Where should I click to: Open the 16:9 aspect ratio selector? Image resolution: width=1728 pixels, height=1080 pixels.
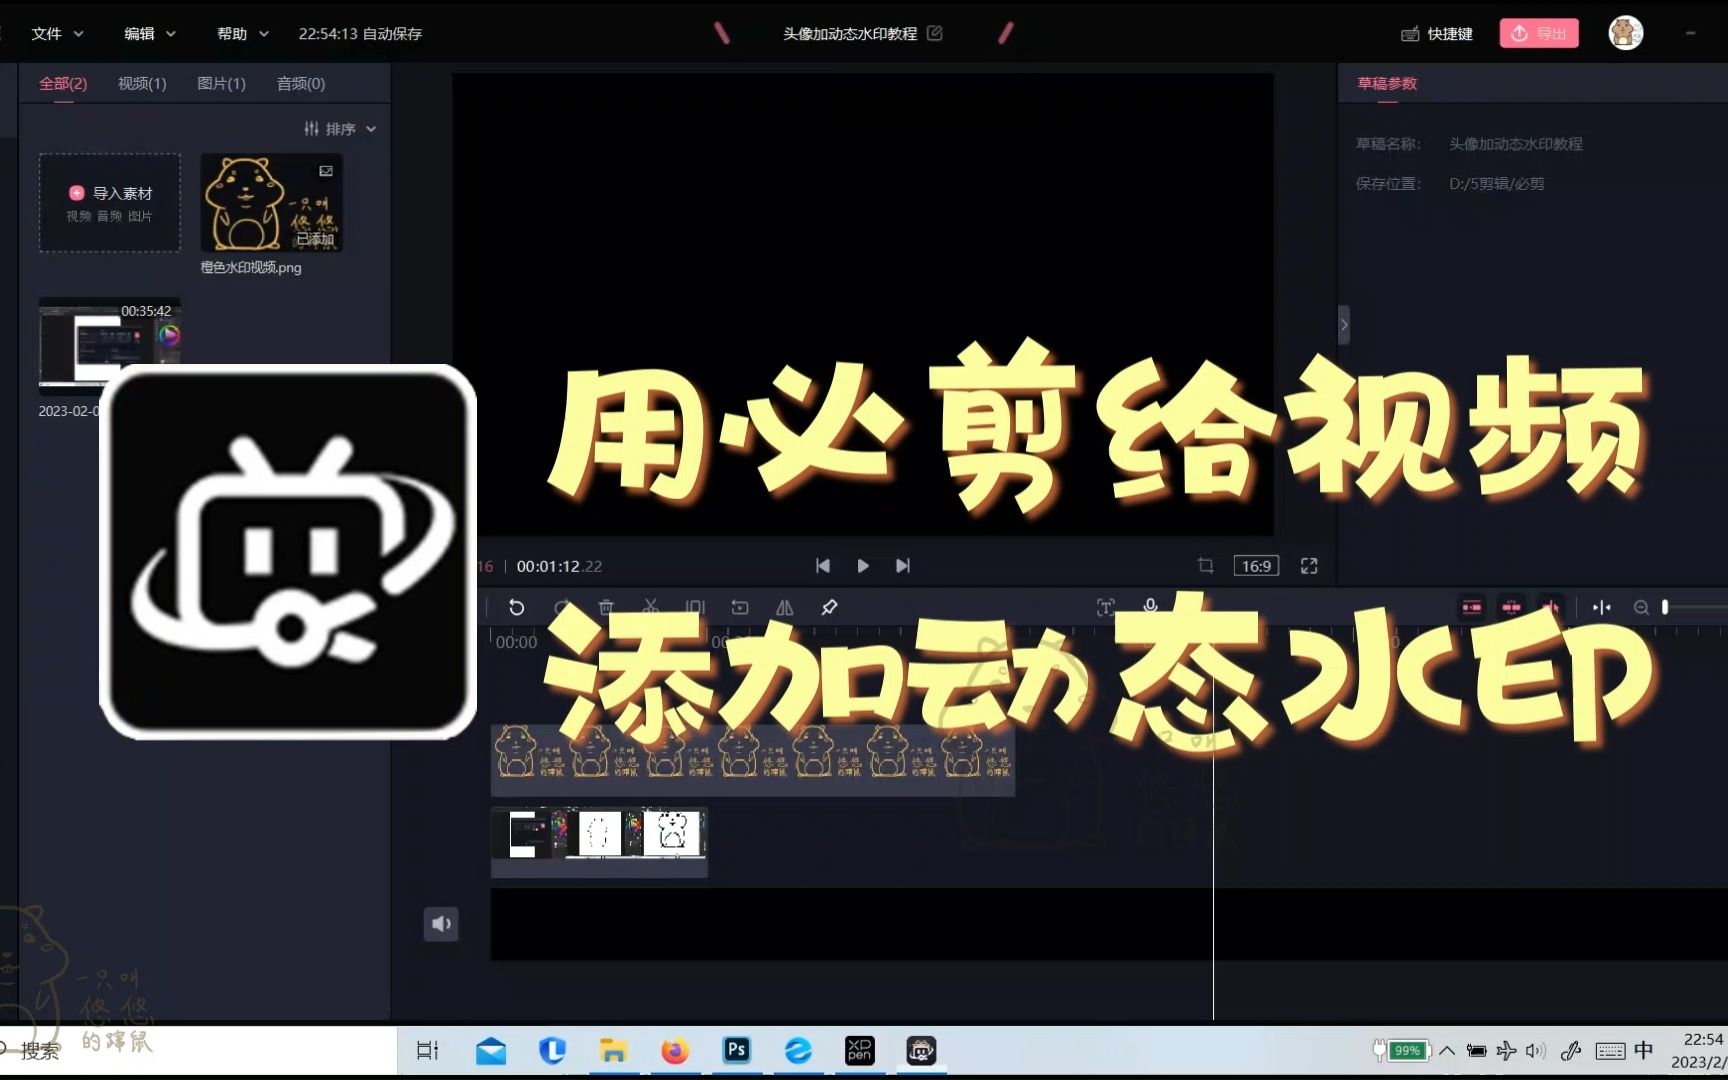tap(1256, 566)
